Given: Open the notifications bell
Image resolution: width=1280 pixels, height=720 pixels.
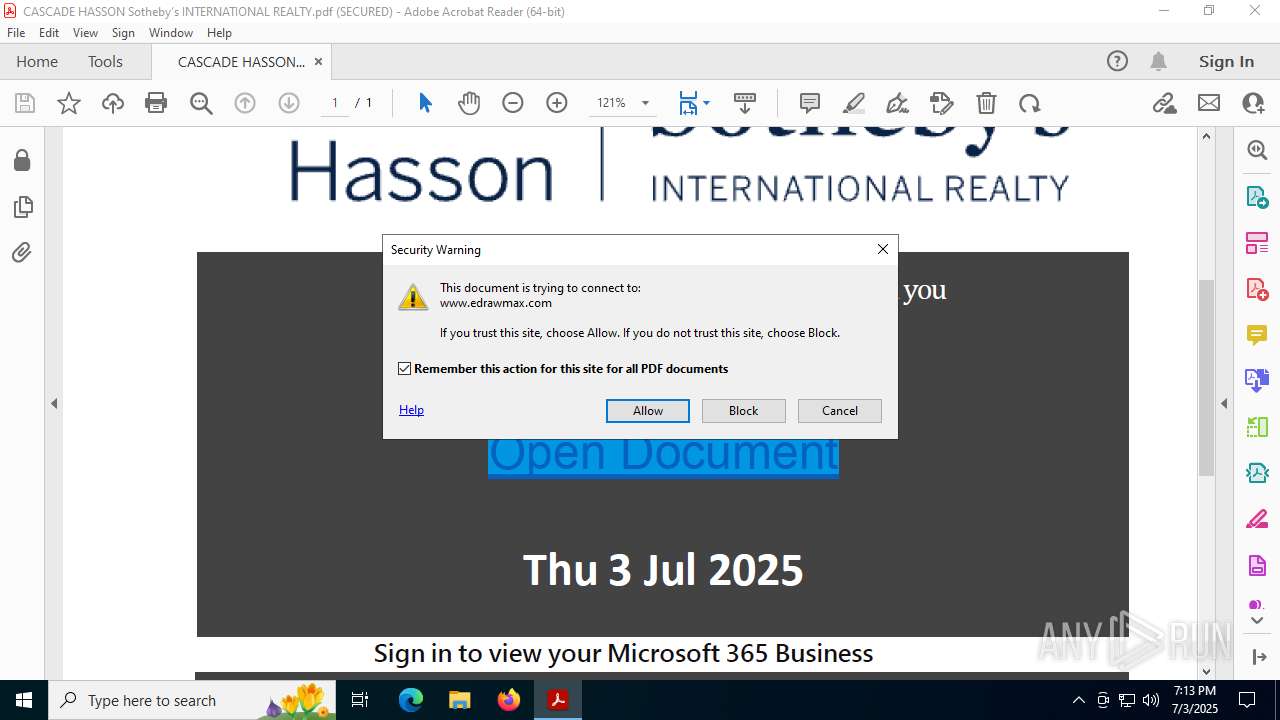Looking at the screenshot, I should pyautogui.click(x=1159, y=61).
